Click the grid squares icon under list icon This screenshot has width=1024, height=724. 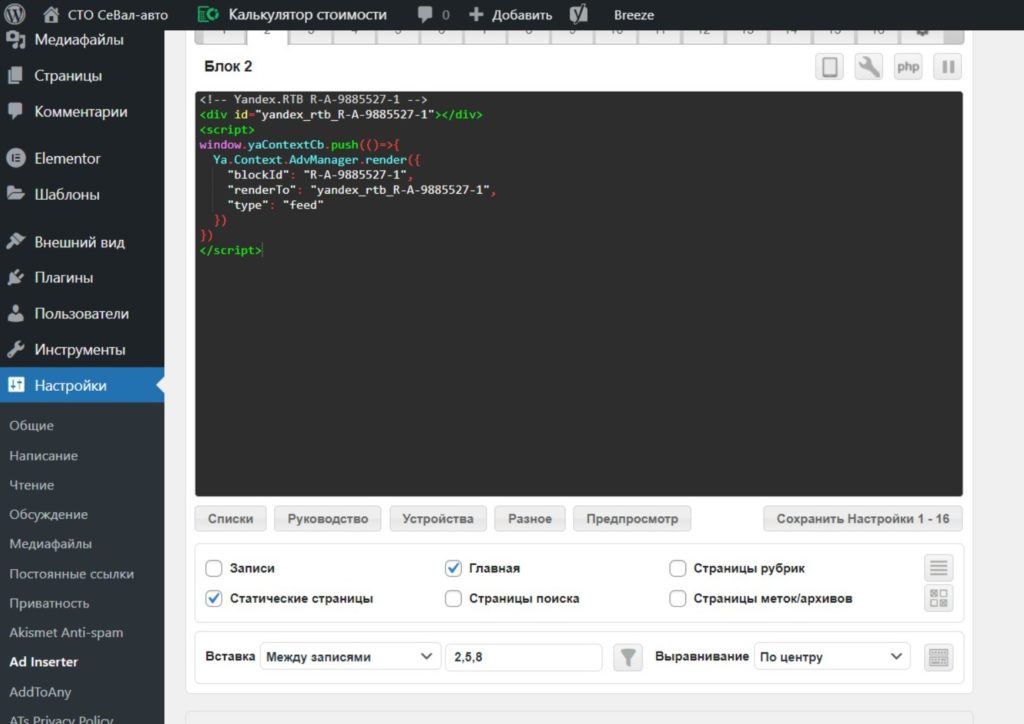(x=938, y=598)
